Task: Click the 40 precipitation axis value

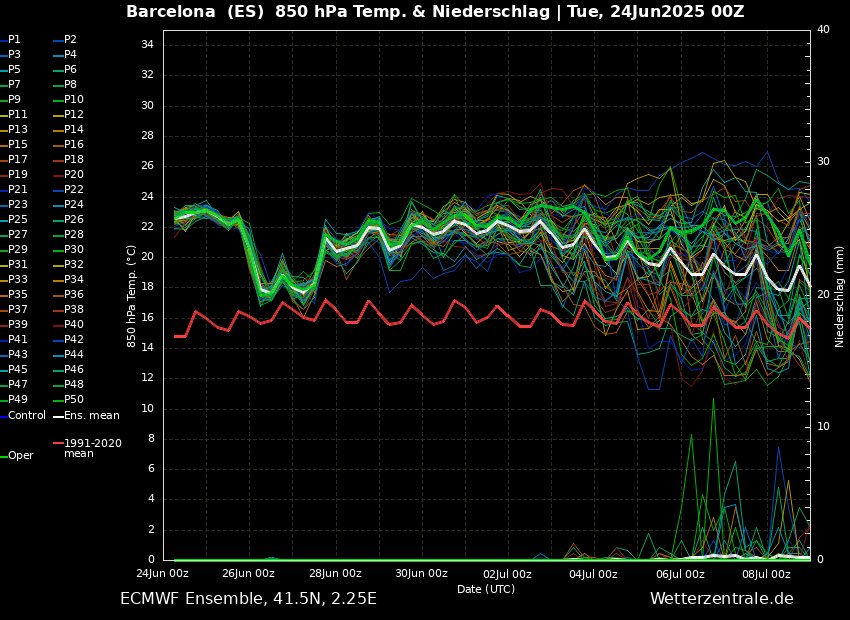Action: click(x=823, y=29)
